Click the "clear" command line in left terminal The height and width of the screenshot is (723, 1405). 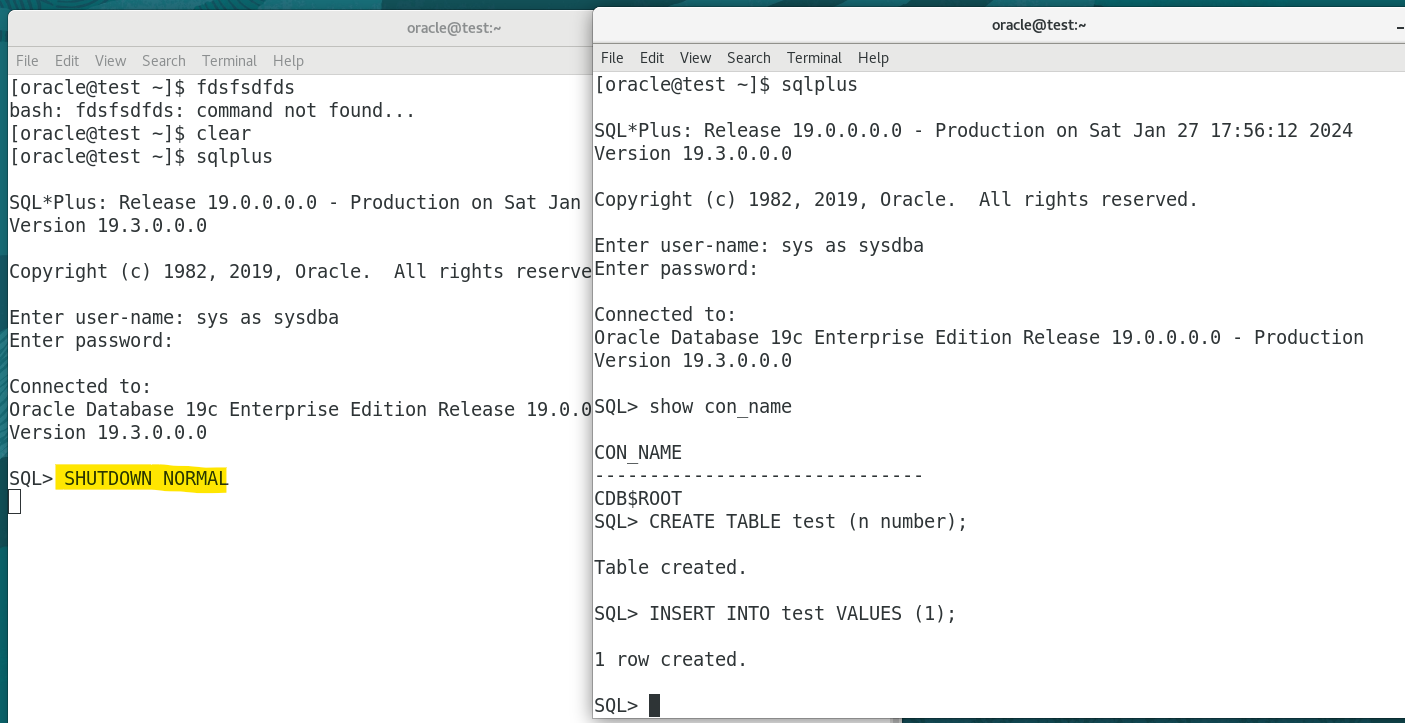point(130,134)
